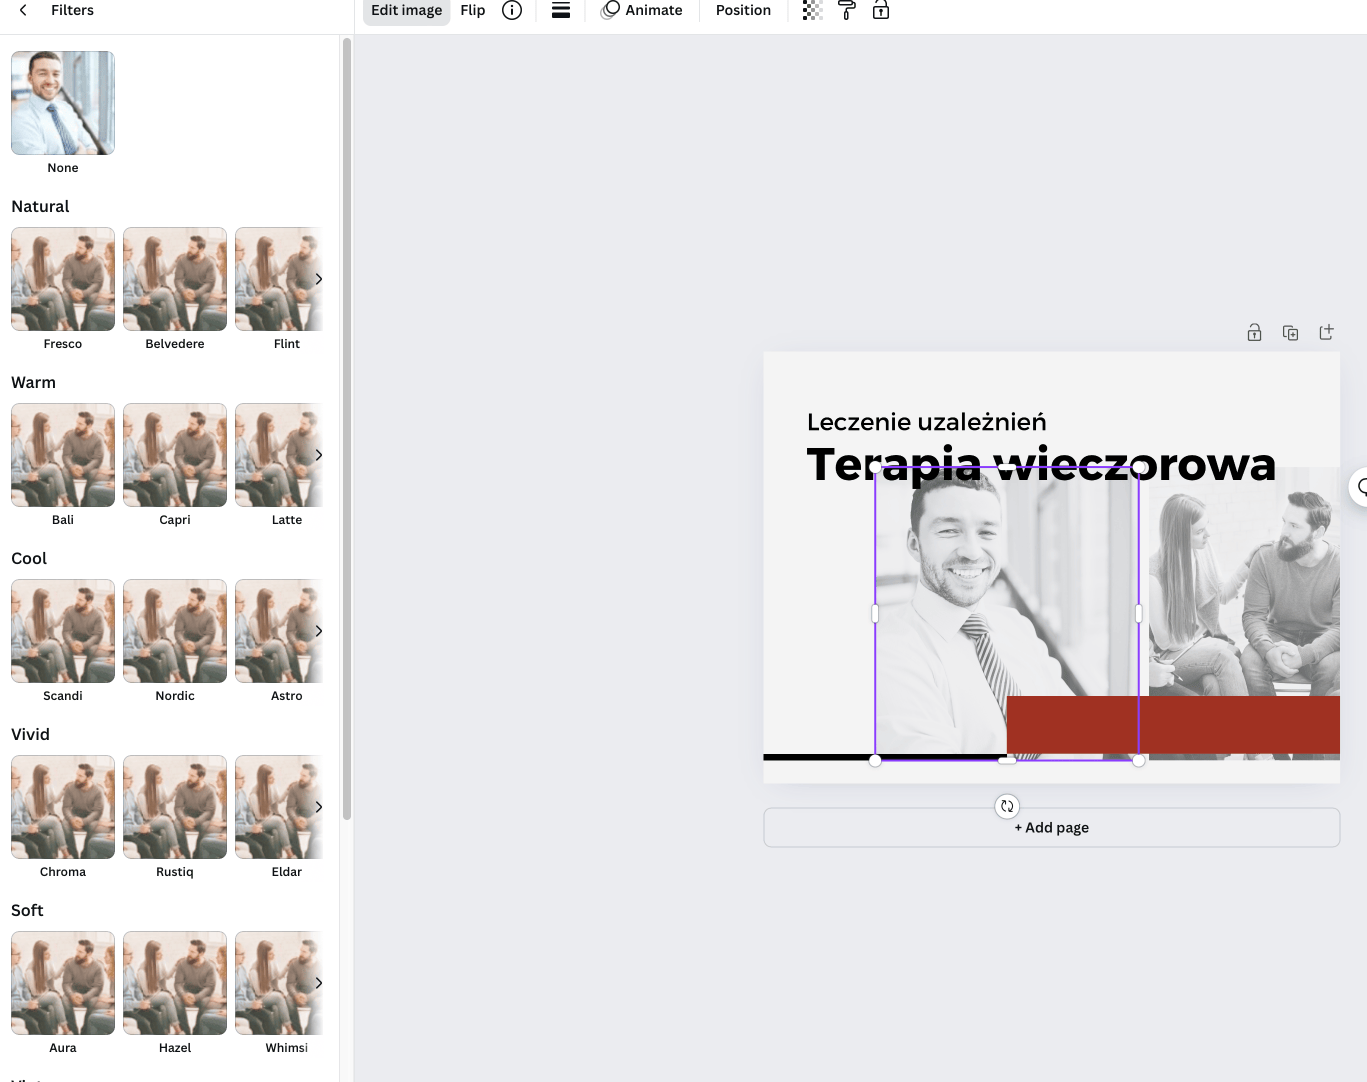Open the transparency checkerboard icon

pyautogui.click(x=812, y=10)
